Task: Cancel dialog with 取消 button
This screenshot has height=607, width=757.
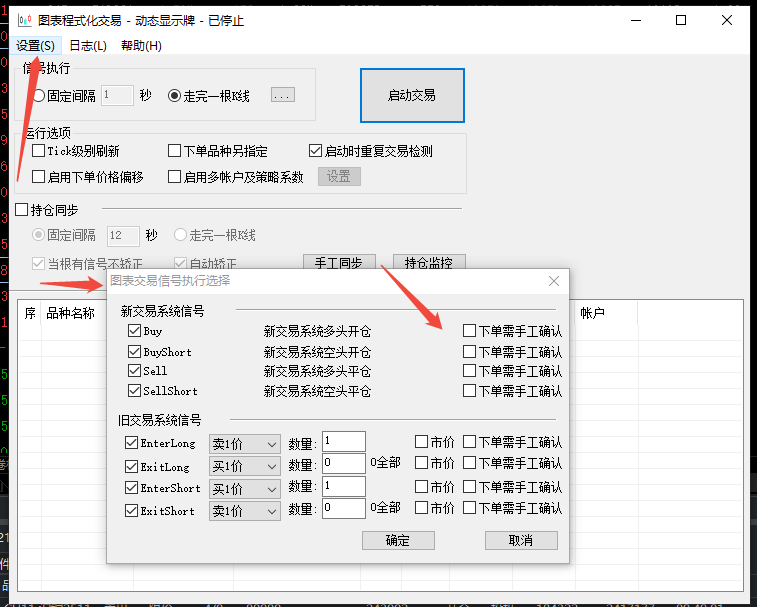Action: click(521, 540)
